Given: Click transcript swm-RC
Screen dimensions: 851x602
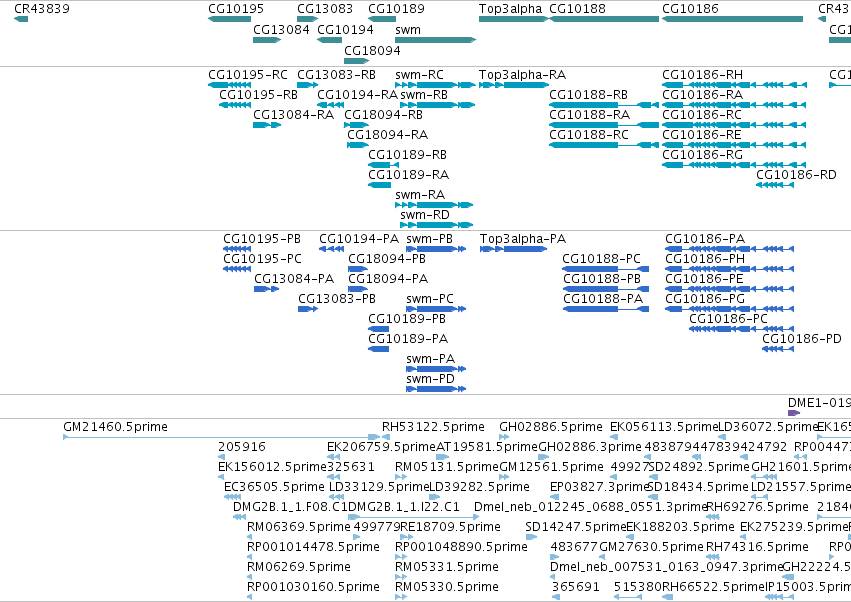Looking at the screenshot, I should [435, 85].
